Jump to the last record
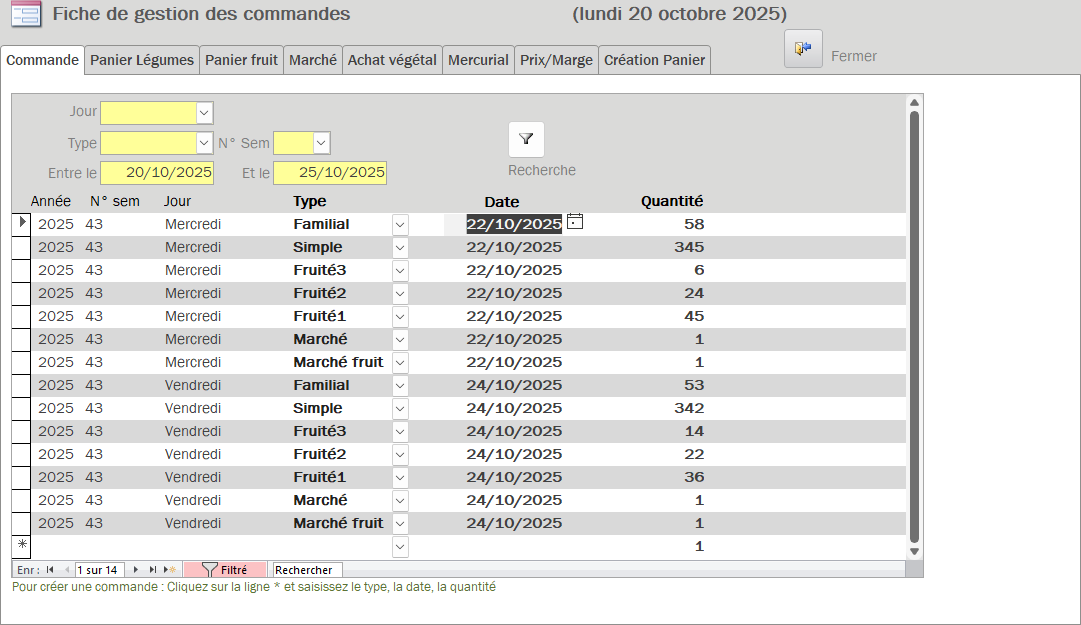The image size is (1081, 625). coord(153,570)
